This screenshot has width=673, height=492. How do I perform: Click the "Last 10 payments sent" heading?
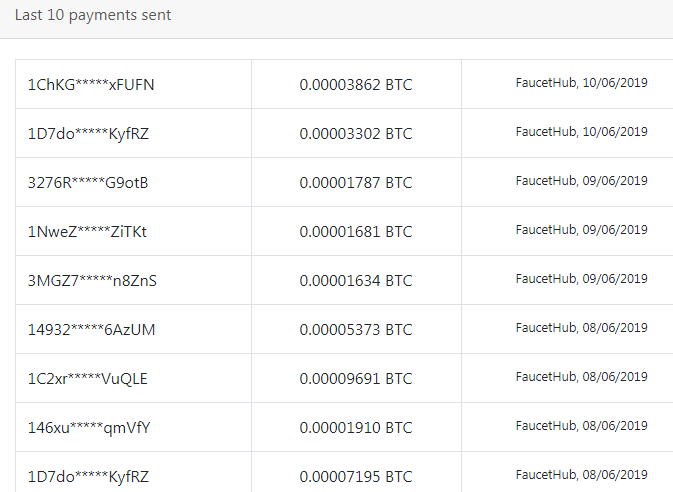92,15
